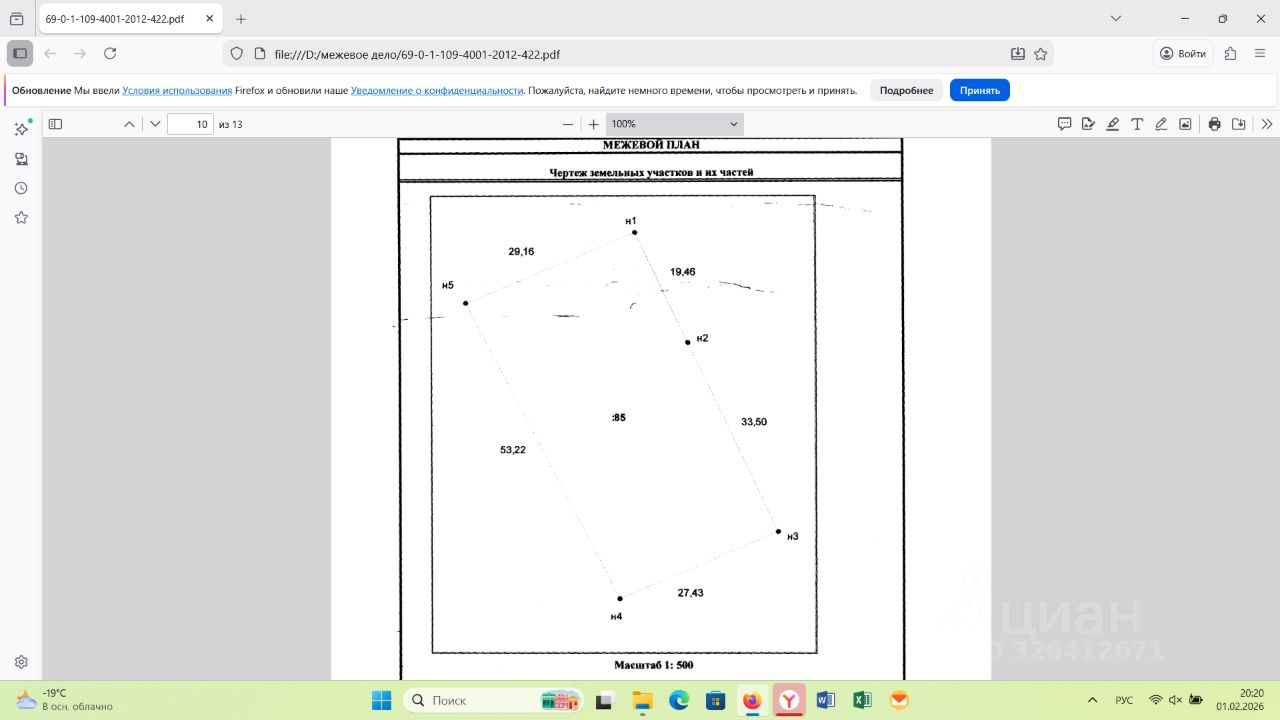
Task: Open Условия использования link
Action: [x=177, y=90]
